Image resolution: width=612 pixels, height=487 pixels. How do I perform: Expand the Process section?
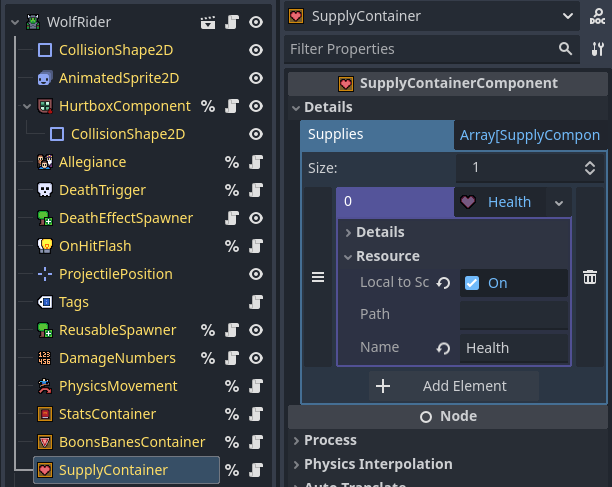point(296,441)
